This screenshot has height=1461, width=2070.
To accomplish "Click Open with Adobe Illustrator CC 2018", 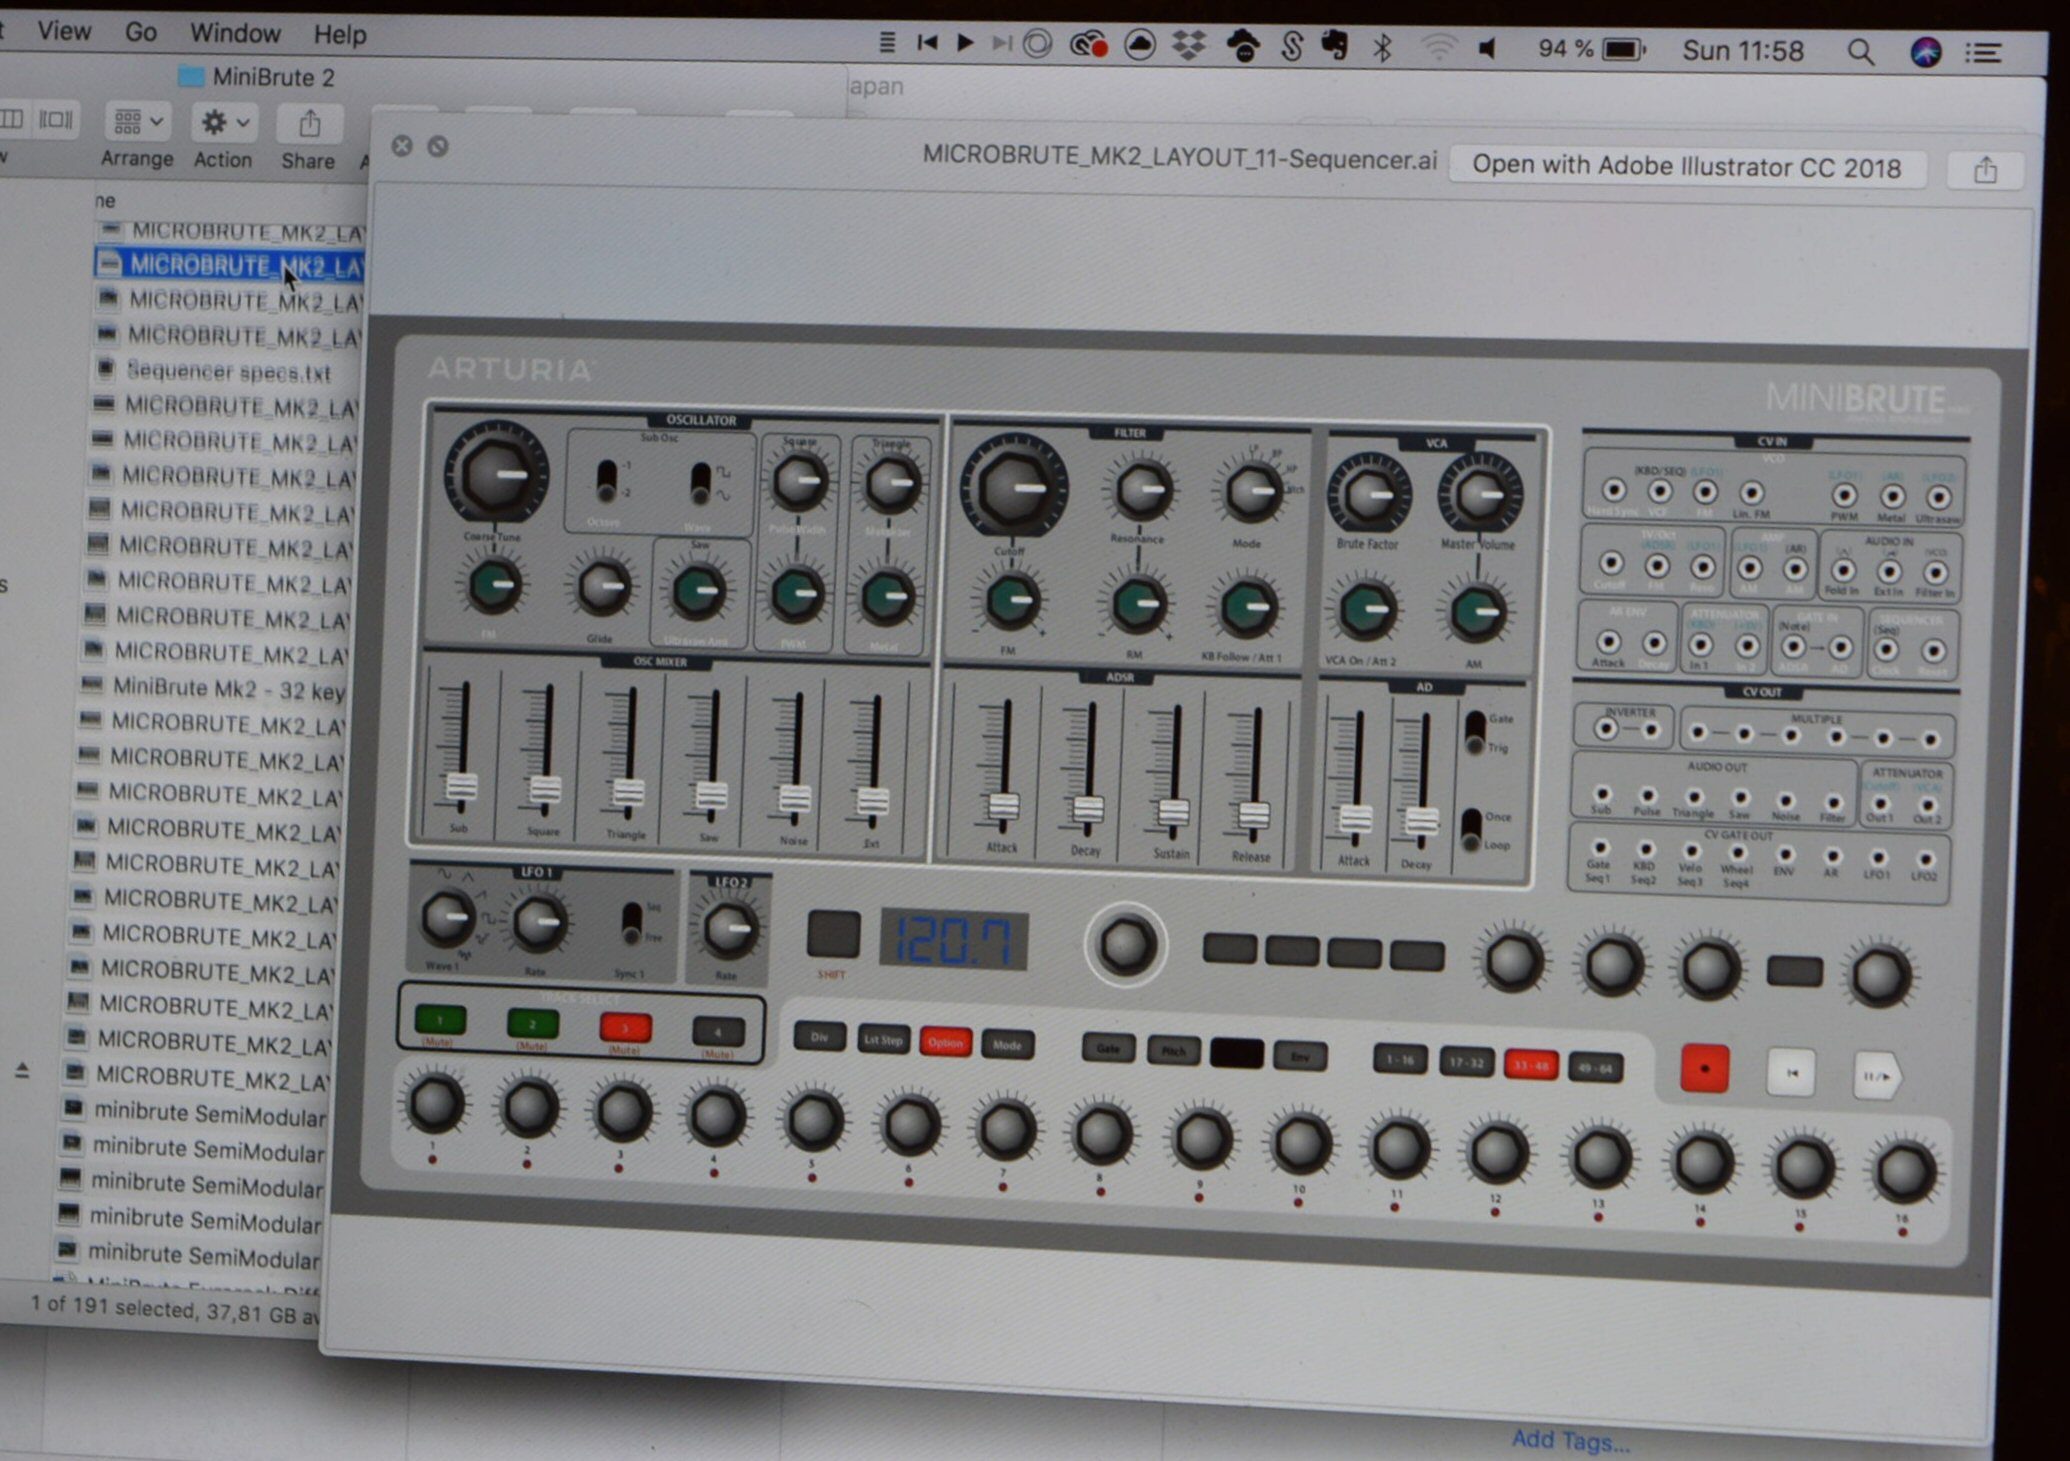I will coord(1686,167).
